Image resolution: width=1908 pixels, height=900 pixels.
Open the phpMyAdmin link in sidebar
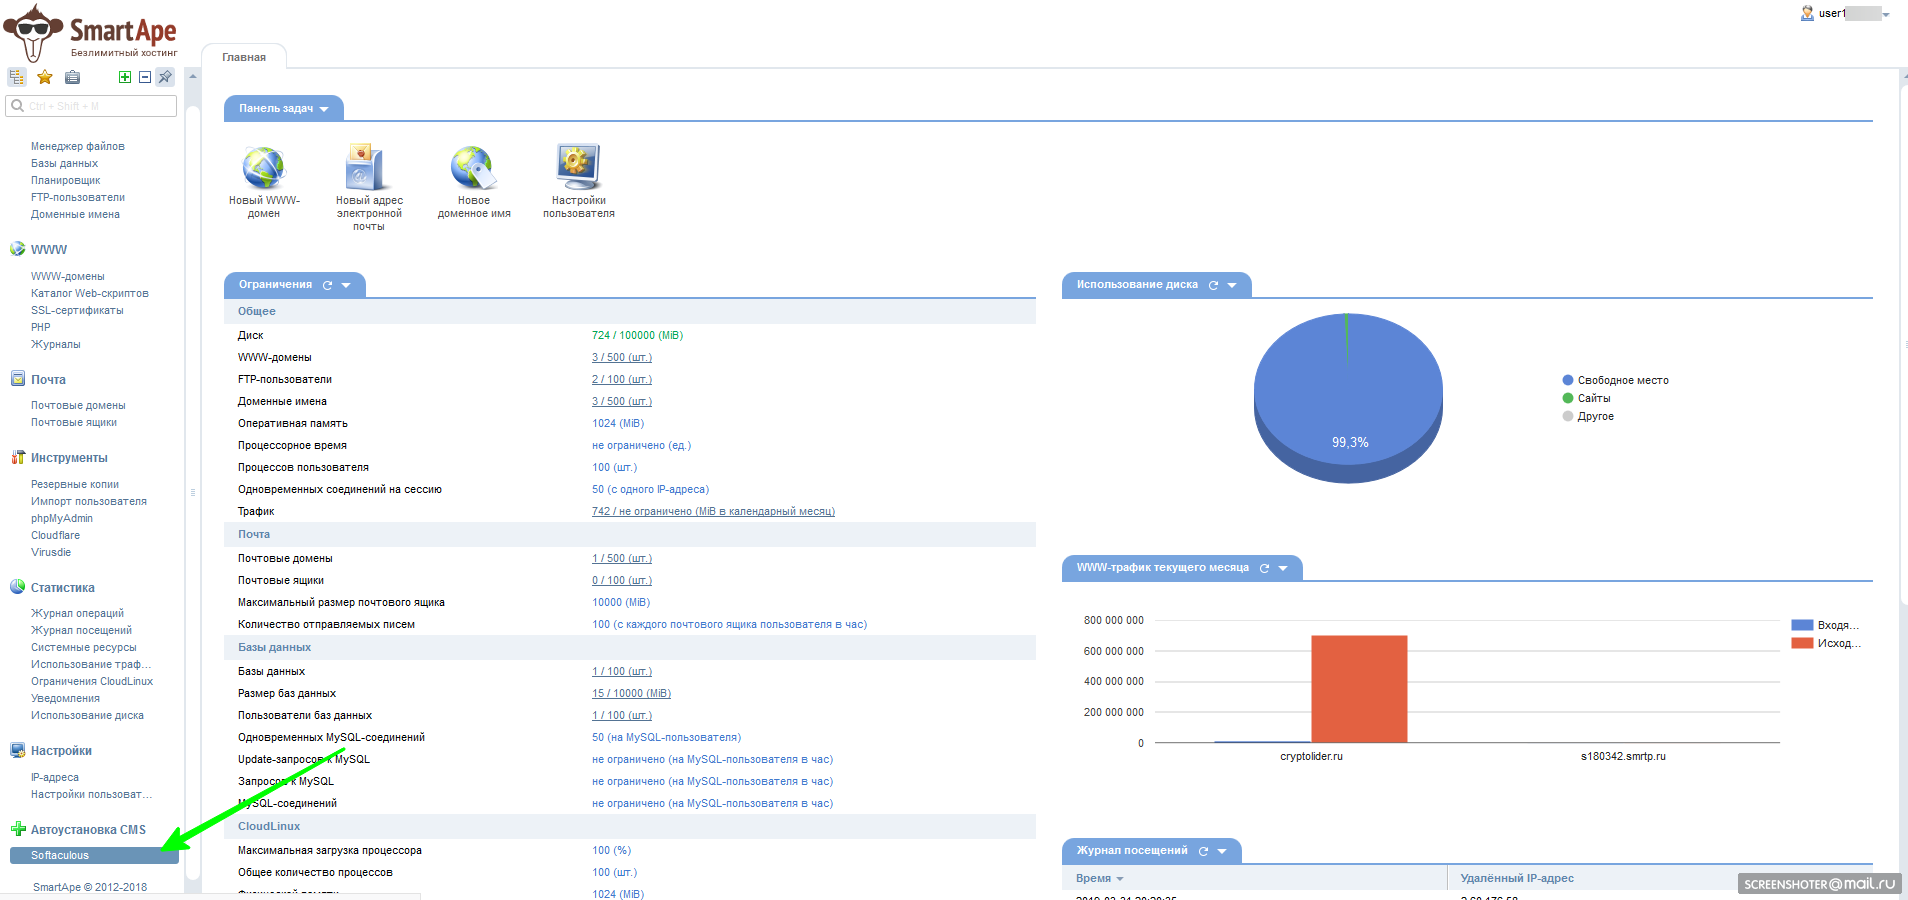click(62, 518)
